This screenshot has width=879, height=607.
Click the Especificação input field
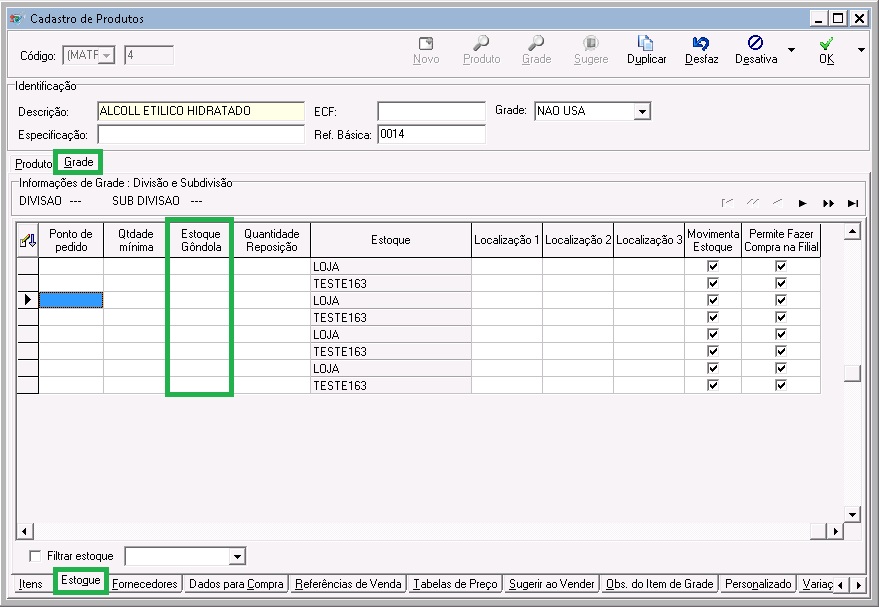pyautogui.click(x=201, y=135)
